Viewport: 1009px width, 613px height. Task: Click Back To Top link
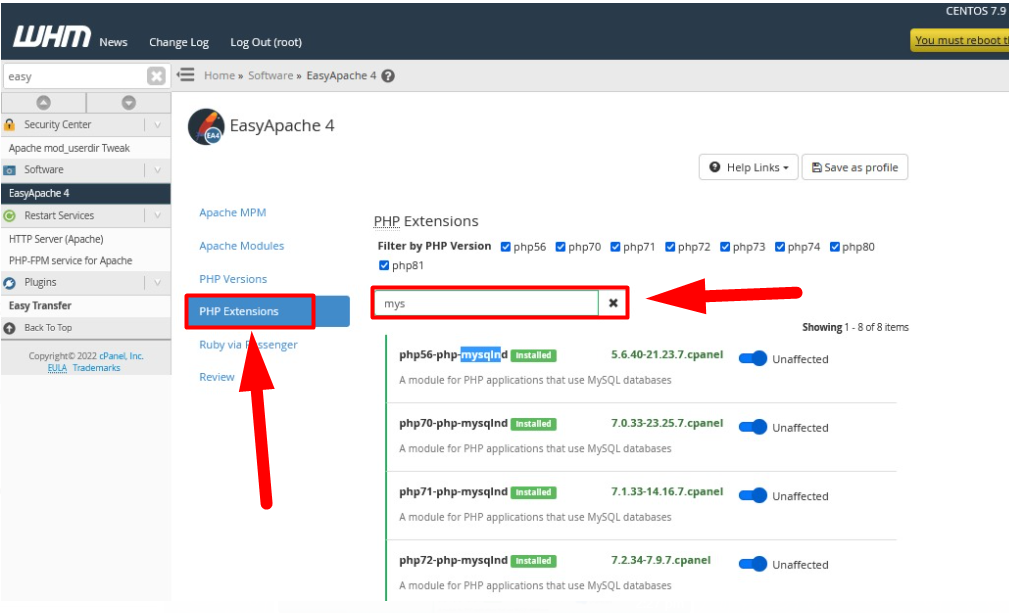click(x=48, y=328)
